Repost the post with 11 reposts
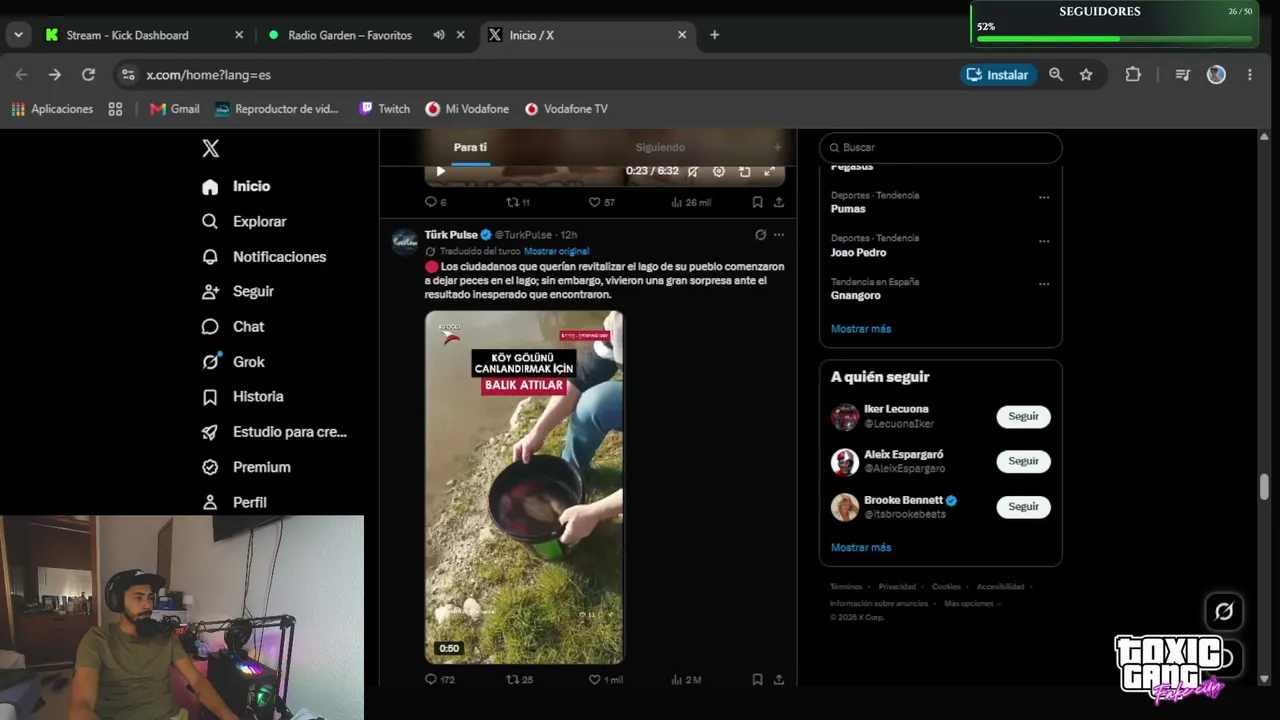 coord(518,202)
